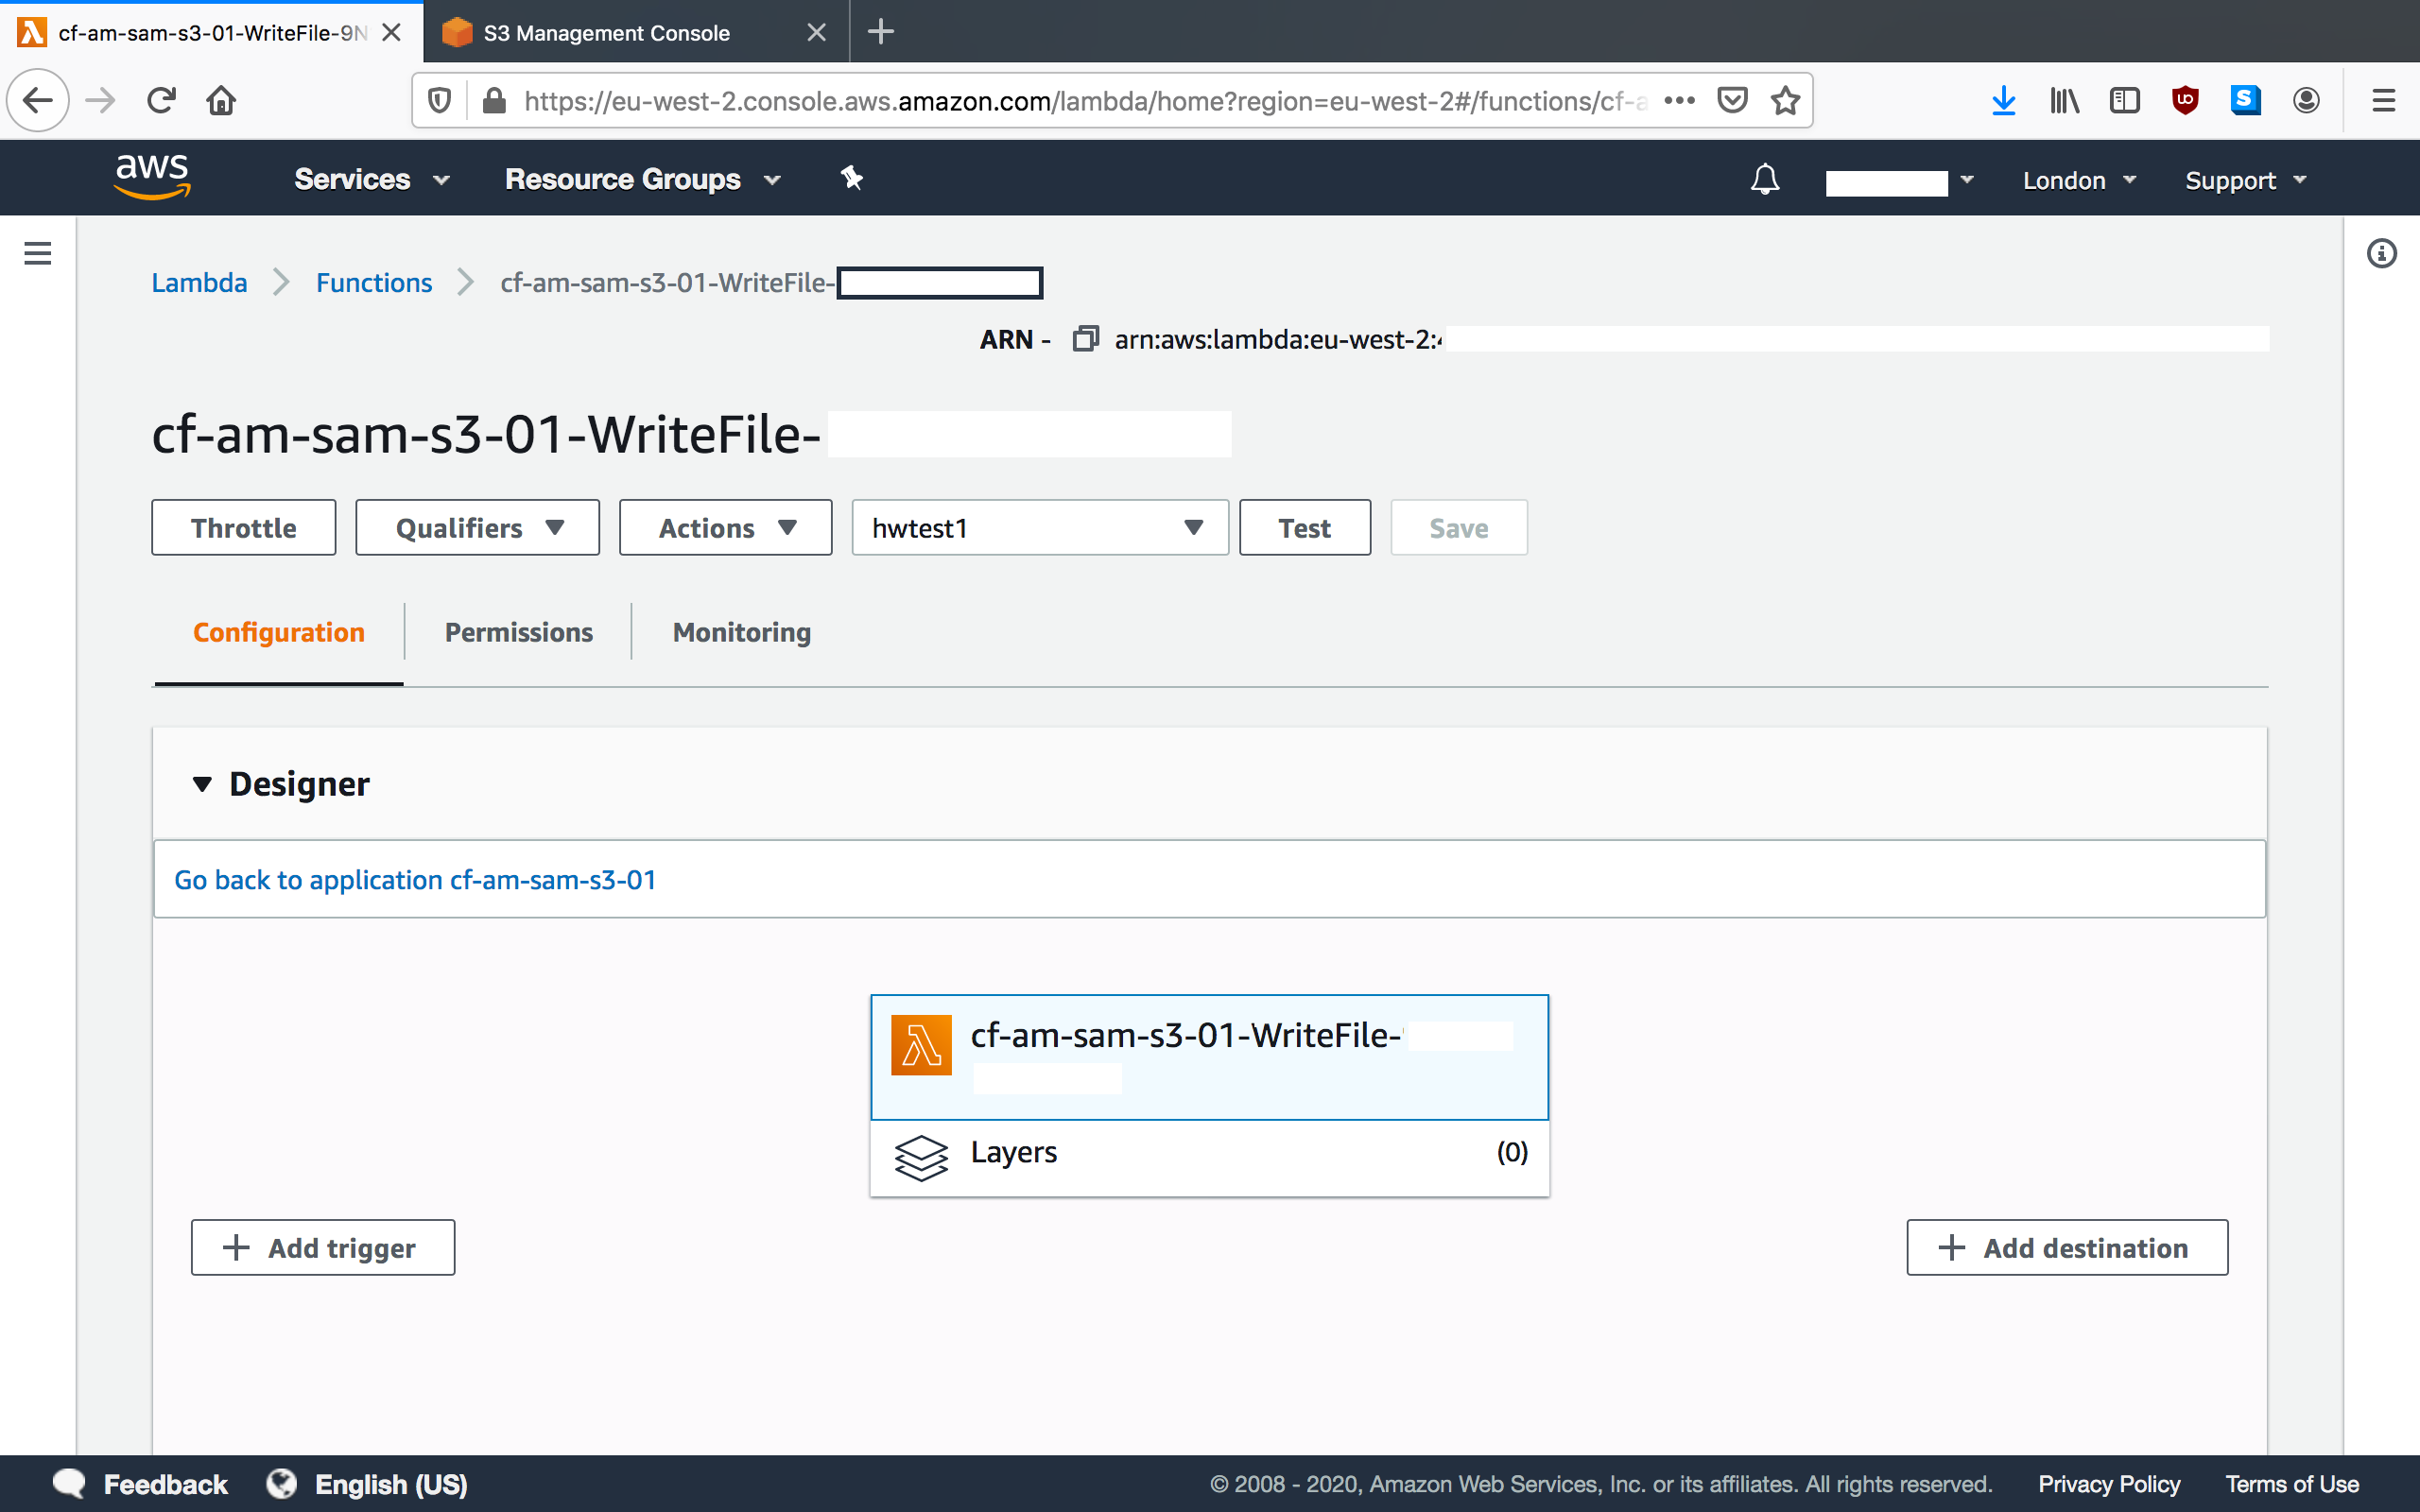The width and height of the screenshot is (2420, 1512).
Task: Open the info panel on the right
Action: pos(2382,253)
